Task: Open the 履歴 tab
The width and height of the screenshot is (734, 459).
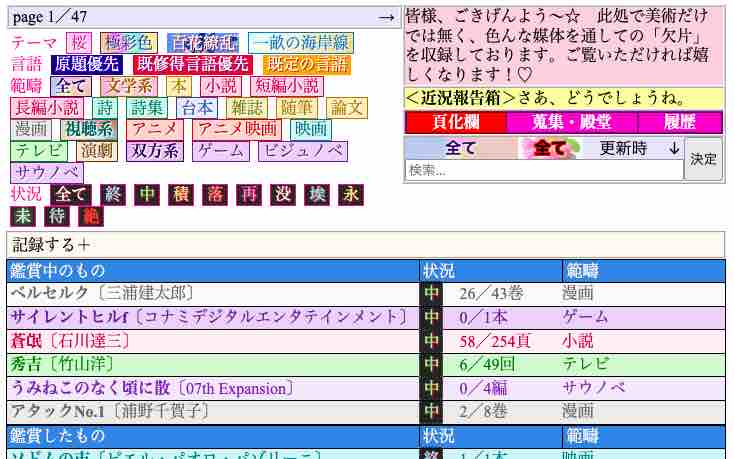Action: (x=666, y=122)
